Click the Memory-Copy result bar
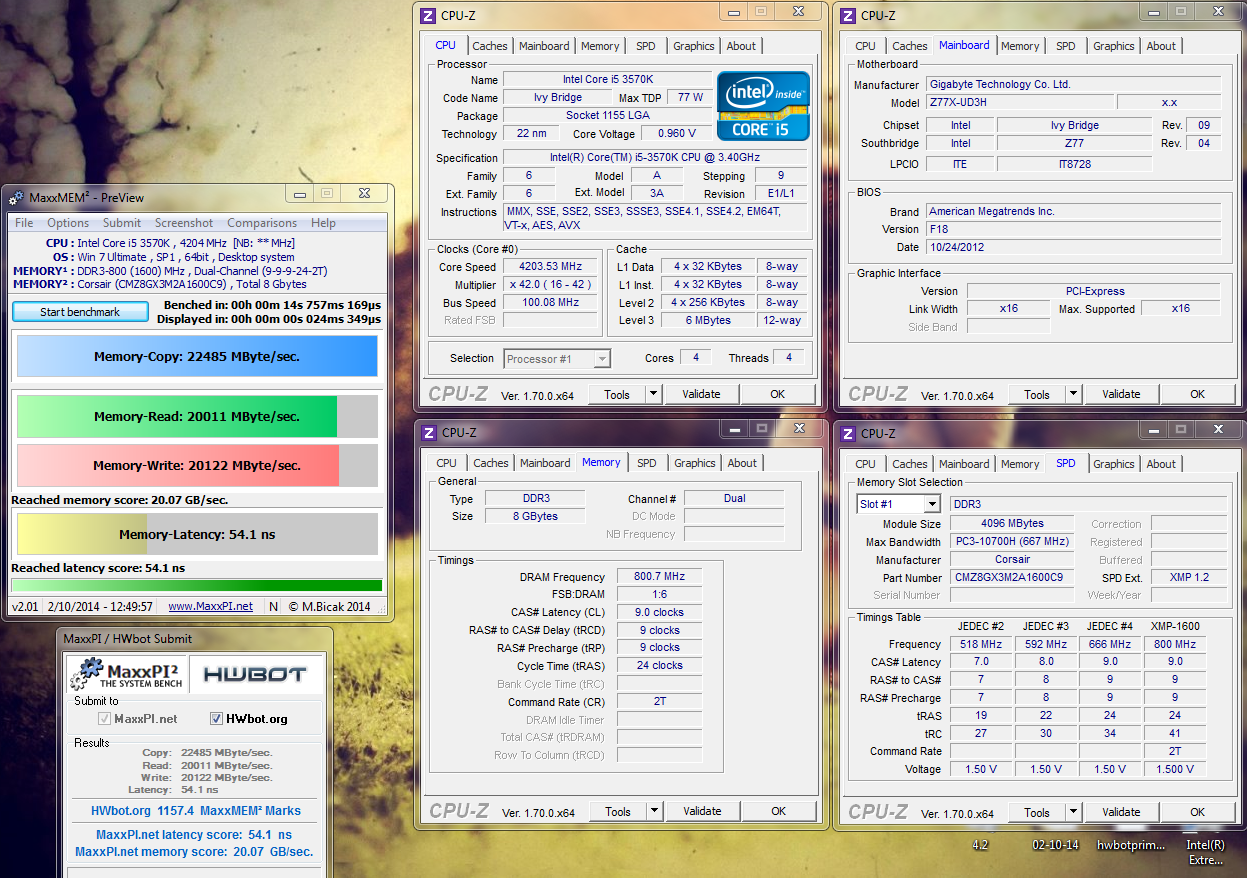Image resolution: width=1247 pixels, height=878 pixels. point(197,356)
